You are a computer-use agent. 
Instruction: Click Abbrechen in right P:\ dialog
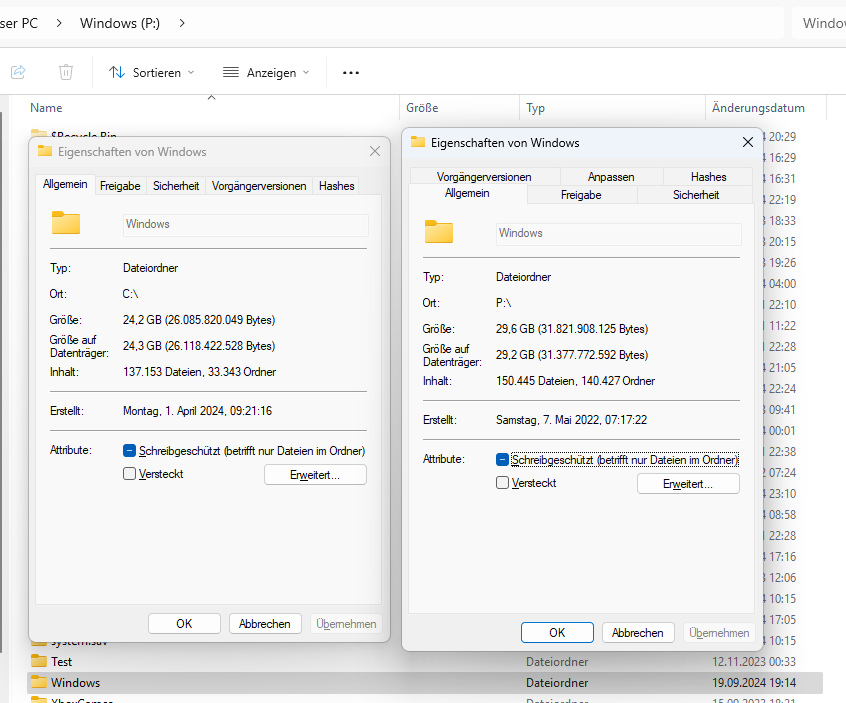click(638, 633)
